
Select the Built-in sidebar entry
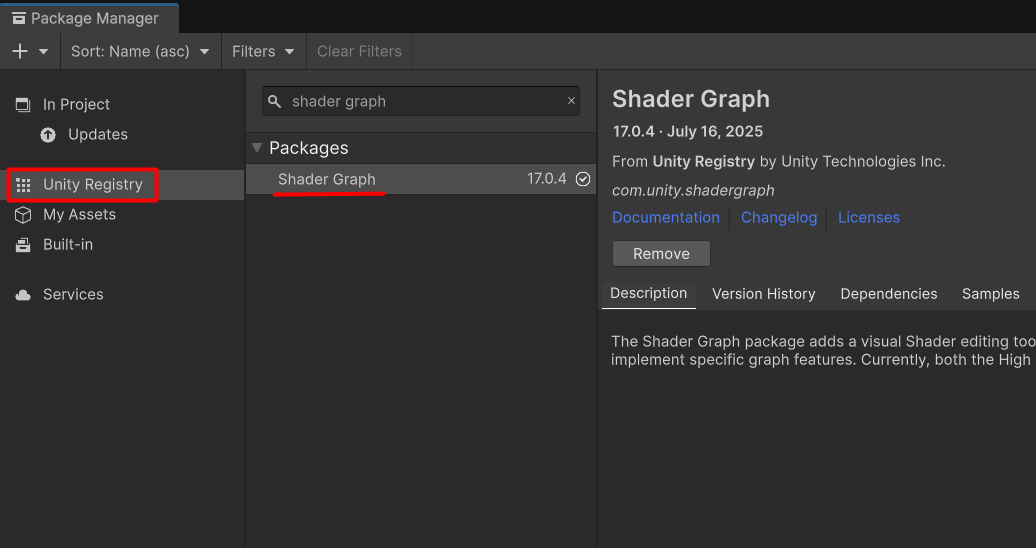pos(122,245)
